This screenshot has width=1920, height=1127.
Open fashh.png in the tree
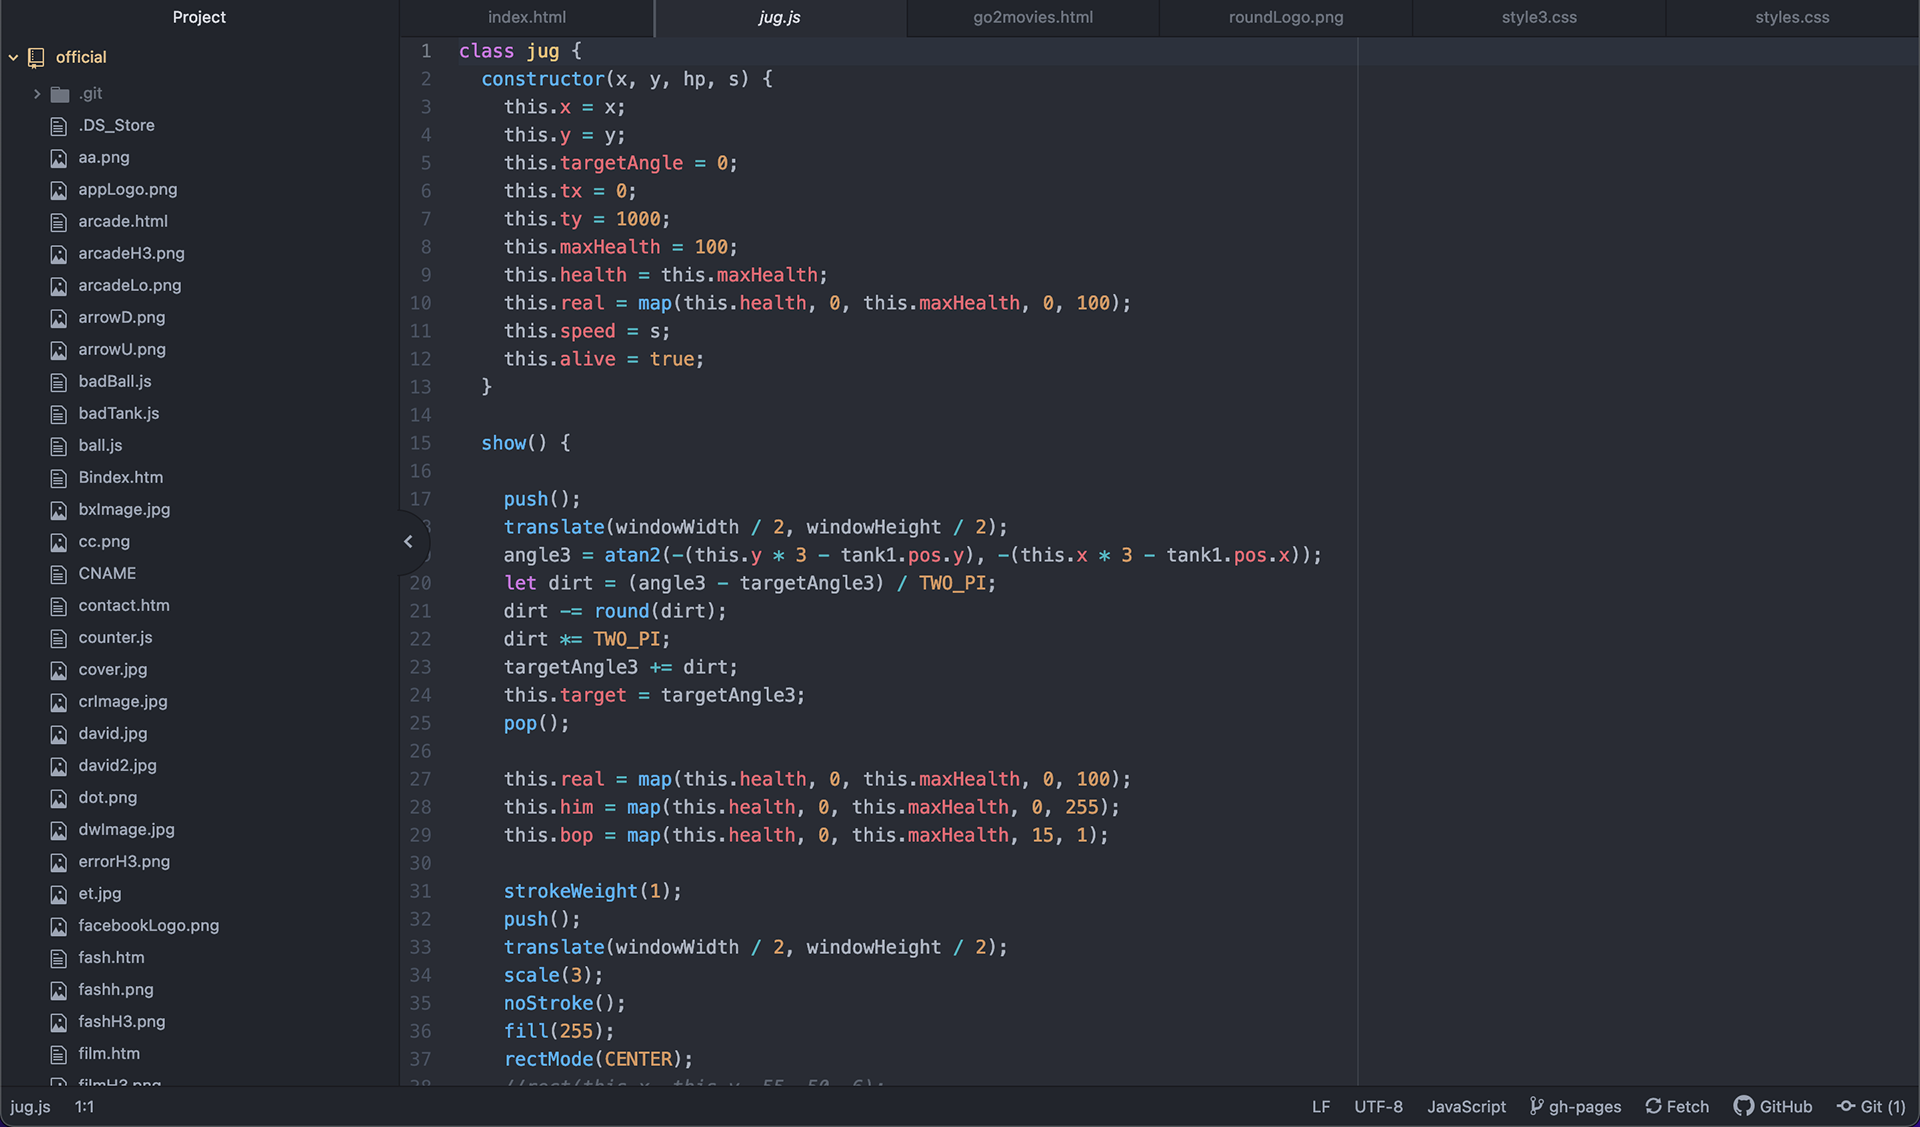116,990
